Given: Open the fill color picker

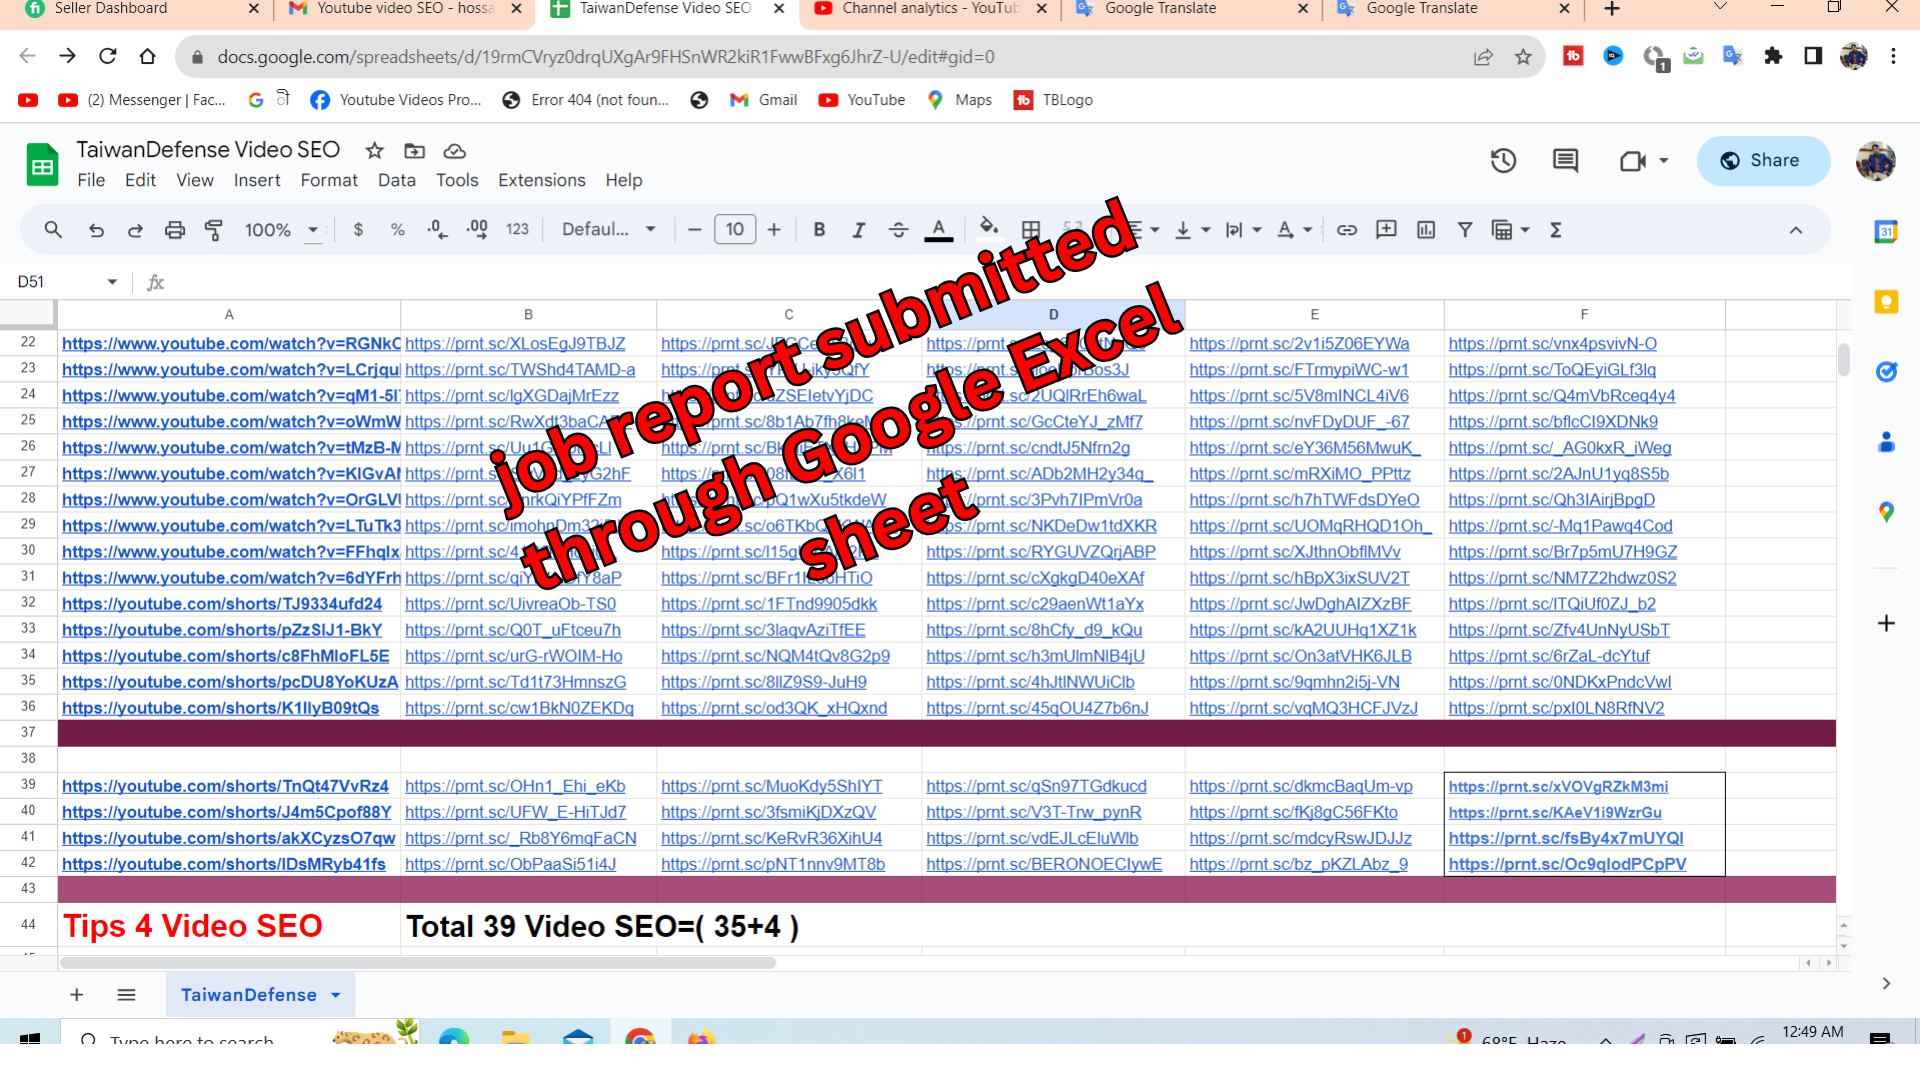Looking at the screenshot, I should tap(988, 228).
